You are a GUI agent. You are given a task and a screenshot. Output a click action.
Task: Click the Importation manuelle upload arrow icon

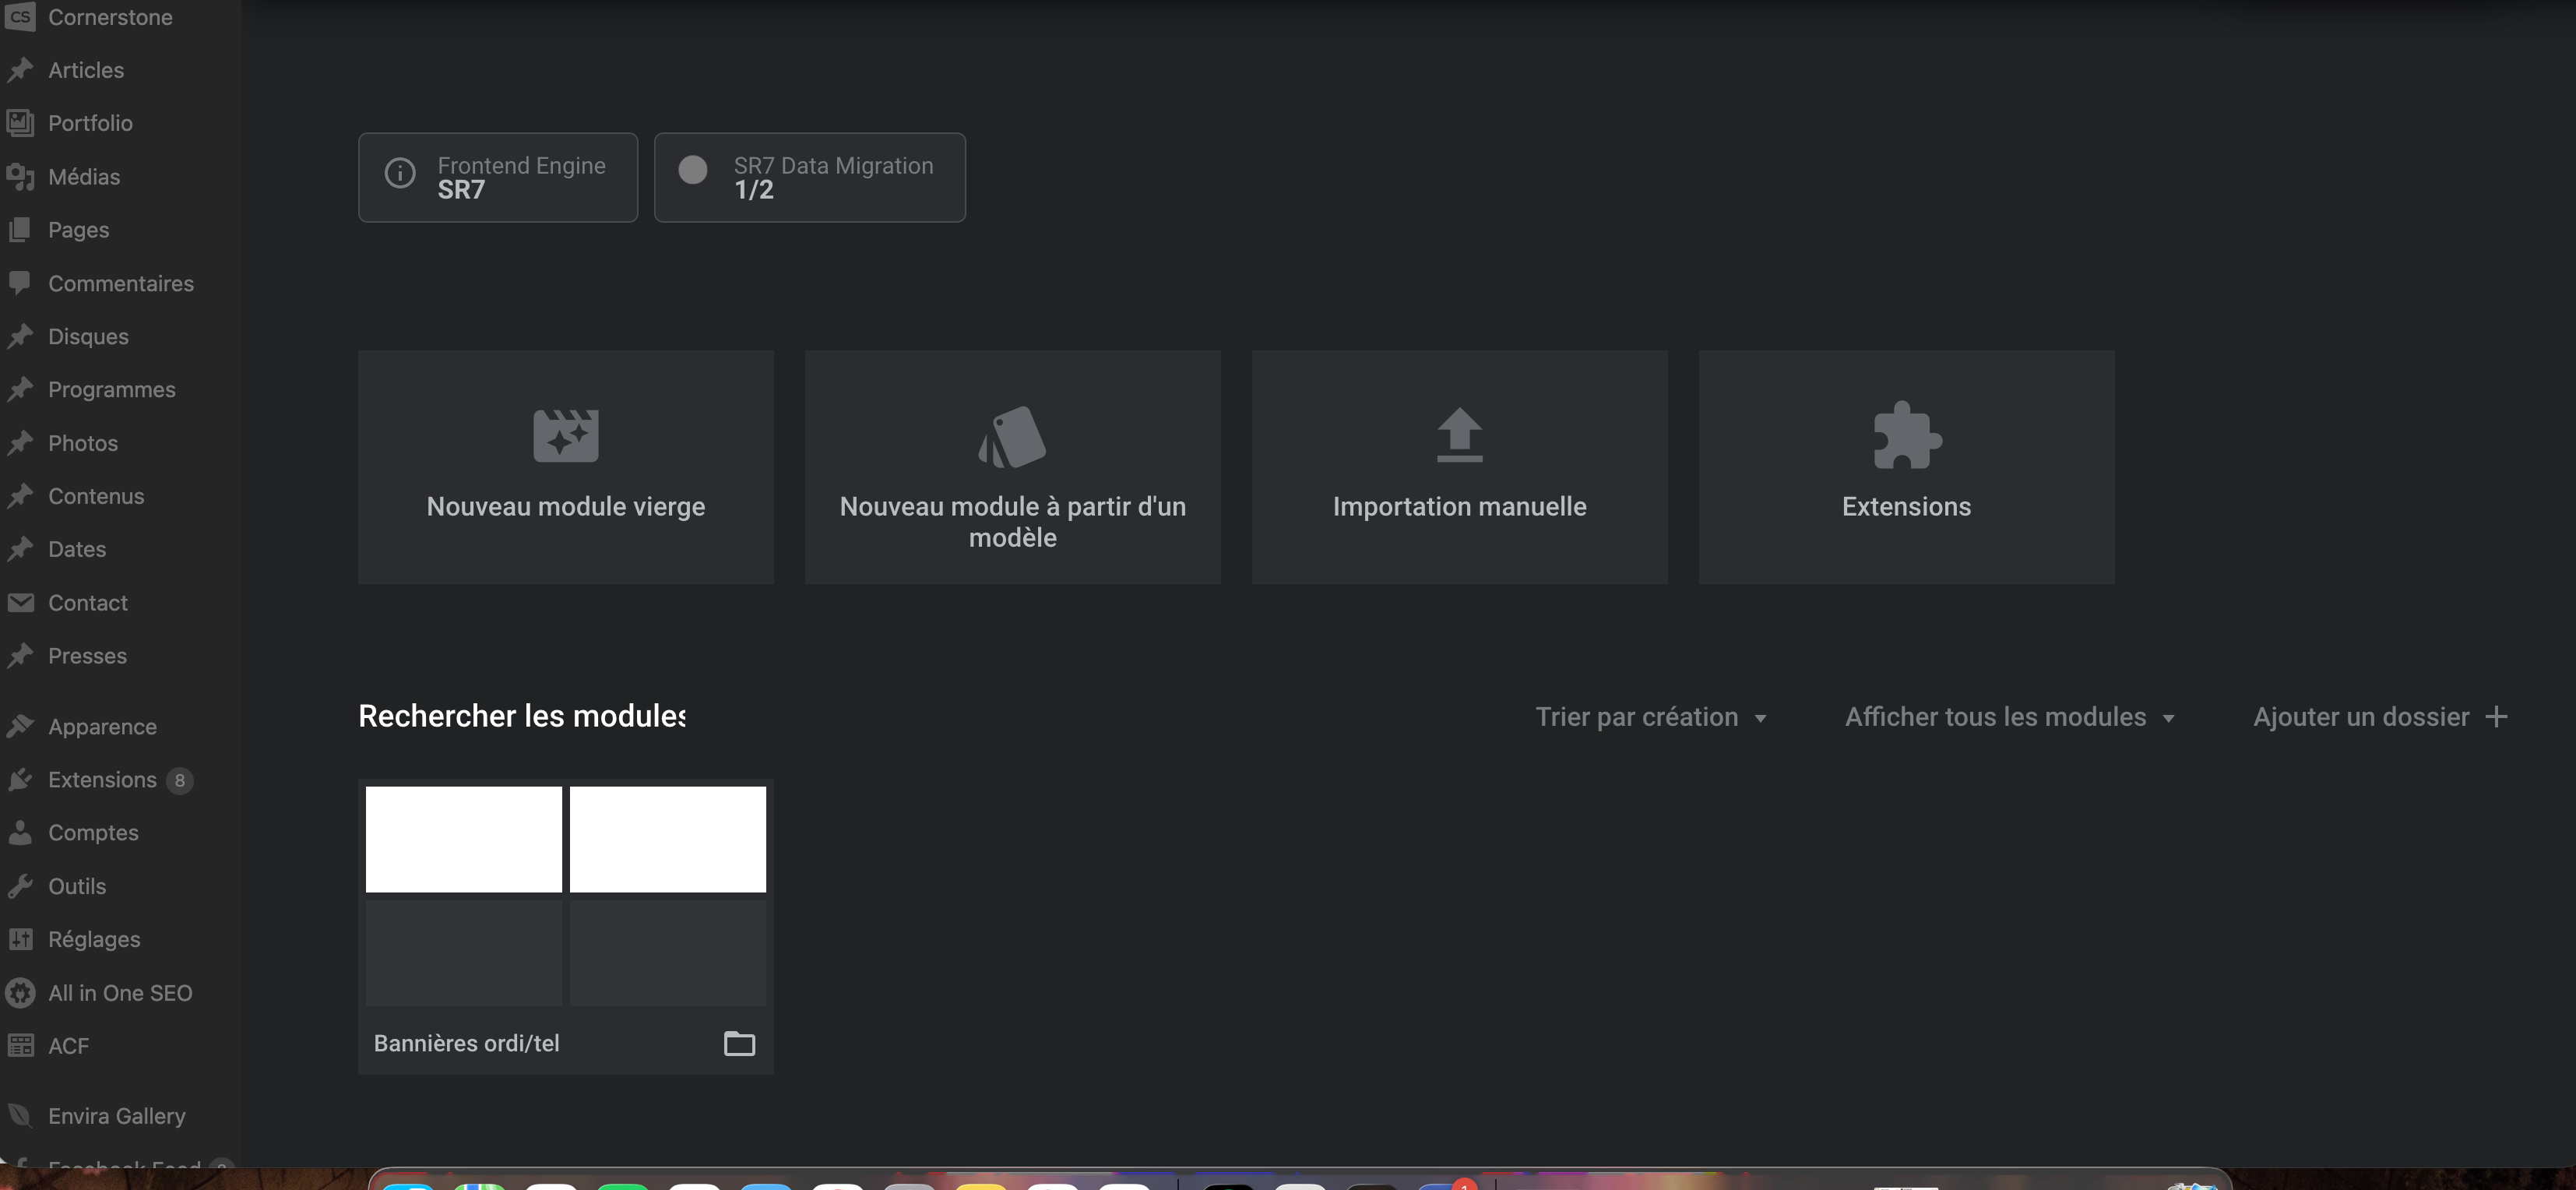point(1459,434)
